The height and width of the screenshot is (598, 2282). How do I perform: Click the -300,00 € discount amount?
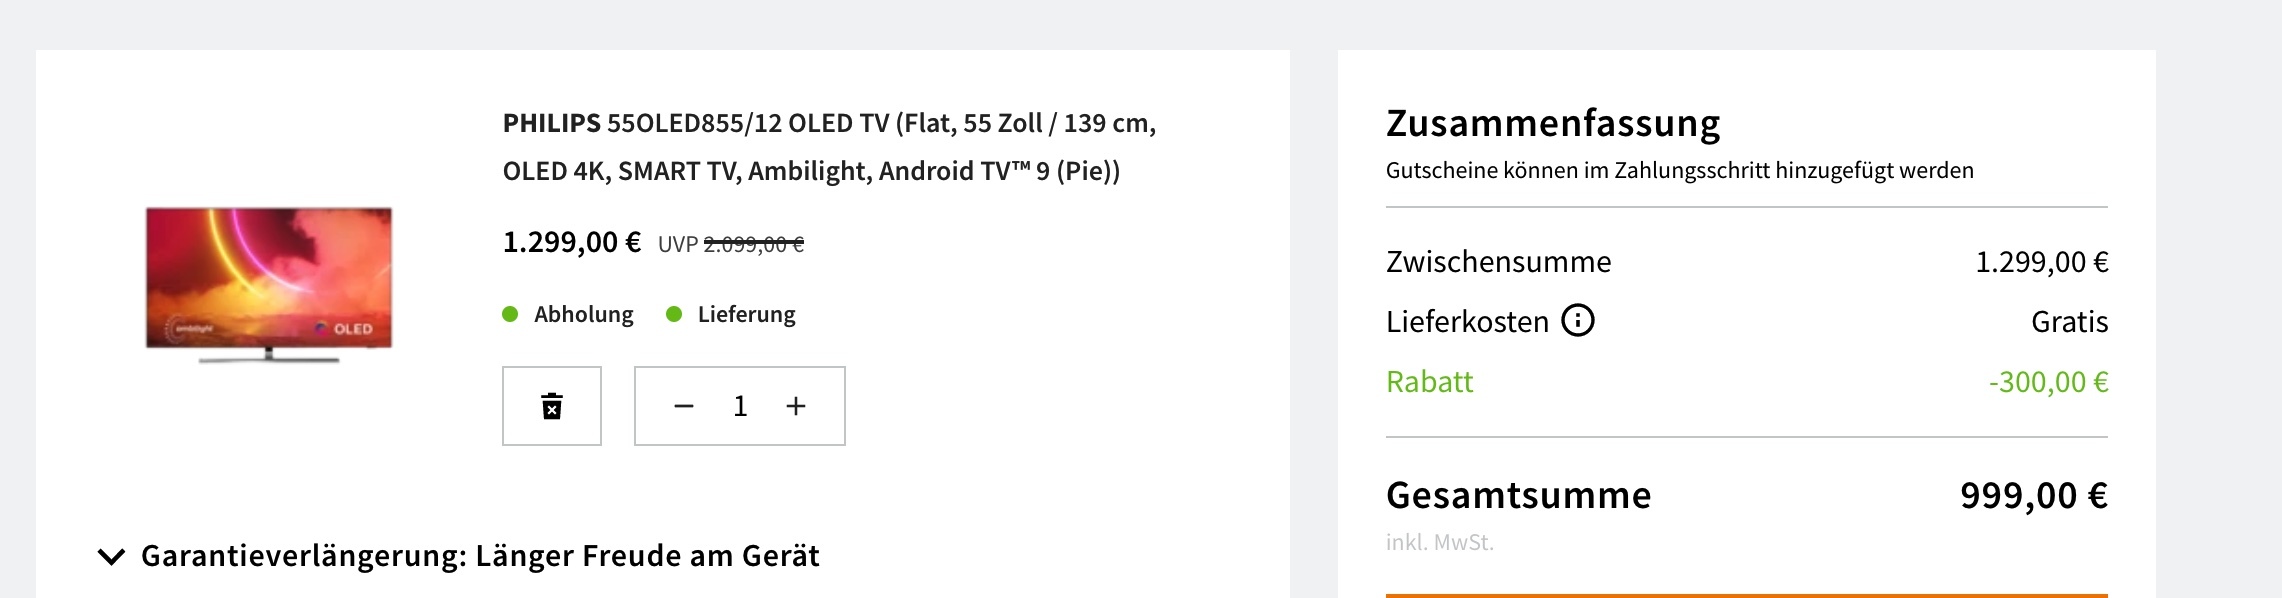(x=2049, y=382)
